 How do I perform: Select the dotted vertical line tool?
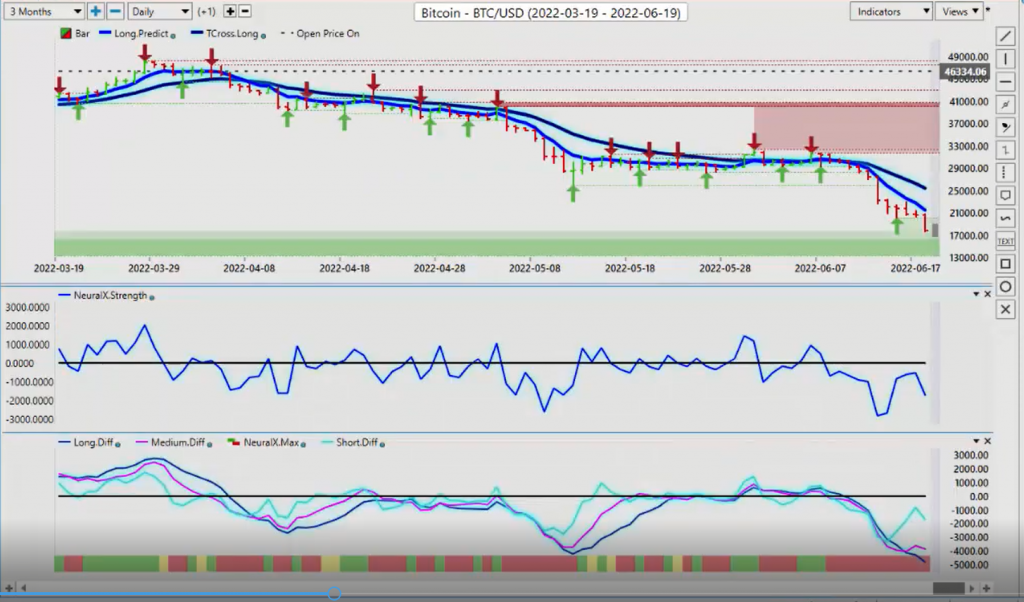pyautogui.click(x=1006, y=173)
